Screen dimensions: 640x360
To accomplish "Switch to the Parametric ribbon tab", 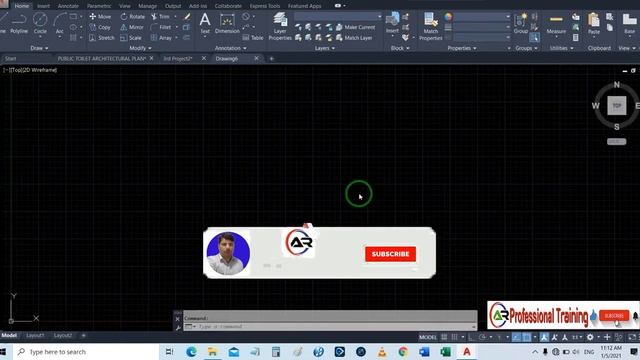I will (99, 6).
